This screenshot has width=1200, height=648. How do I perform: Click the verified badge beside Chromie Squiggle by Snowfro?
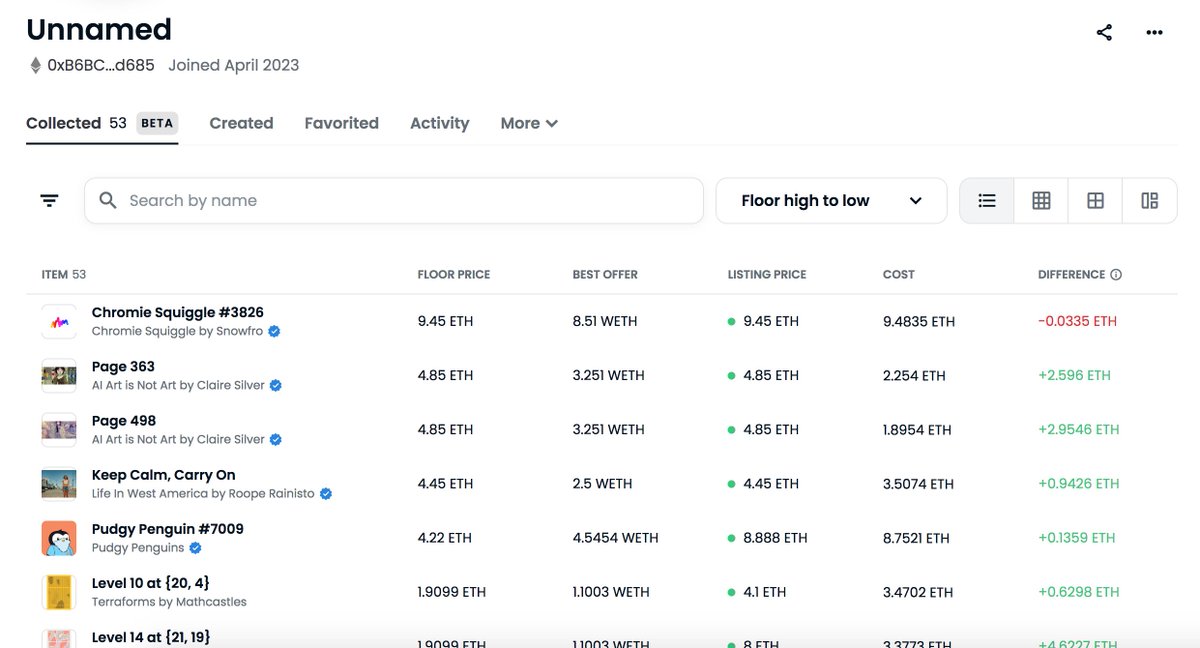pyautogui.click(x=273, y=330)
